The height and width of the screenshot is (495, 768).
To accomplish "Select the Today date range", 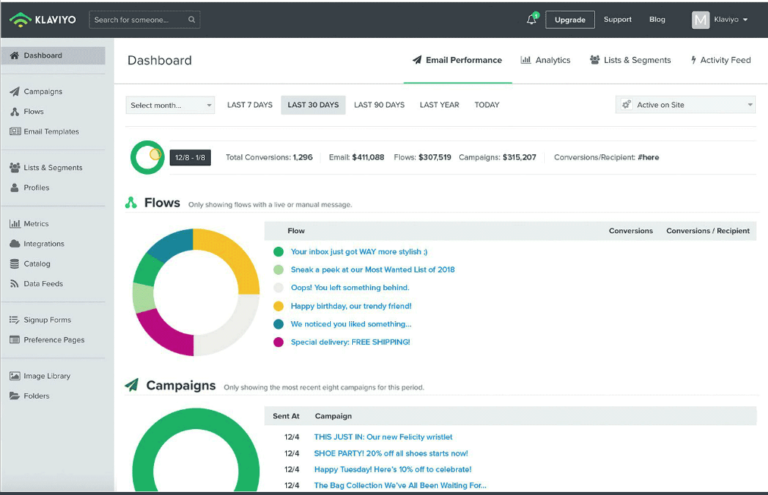I will (x=487, y=105).
